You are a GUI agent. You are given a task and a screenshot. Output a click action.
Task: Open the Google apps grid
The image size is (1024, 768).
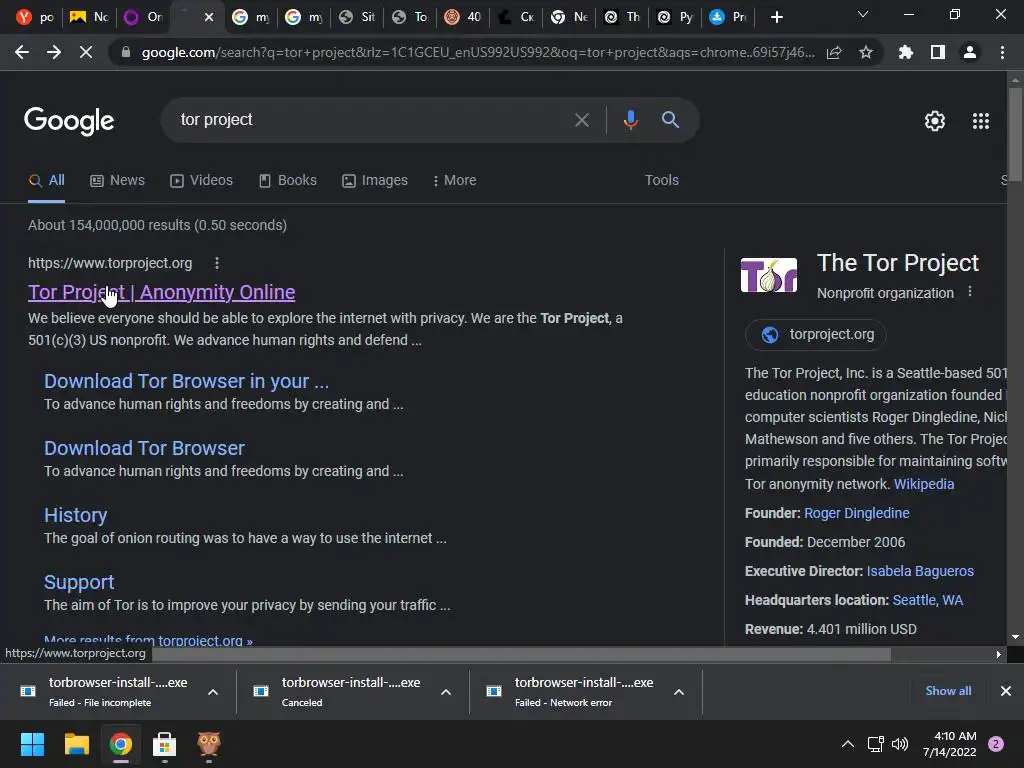click(981, 121)
